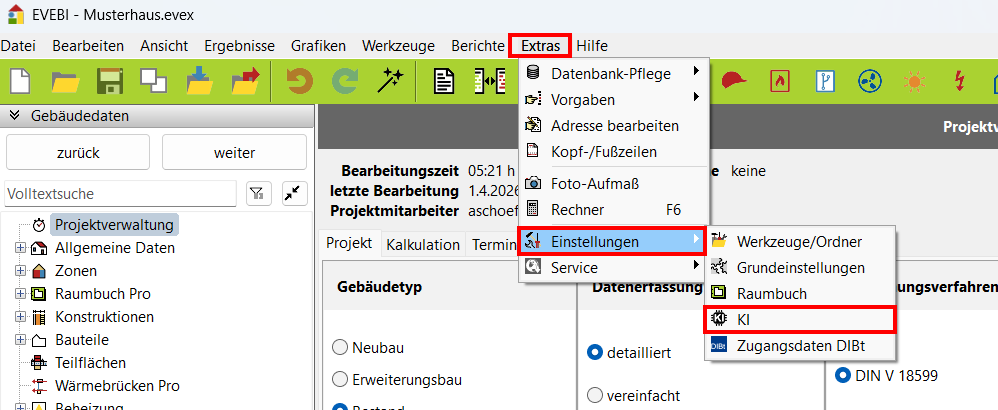
Task: Click the open-folder toolbar icon
Action: 65,80
